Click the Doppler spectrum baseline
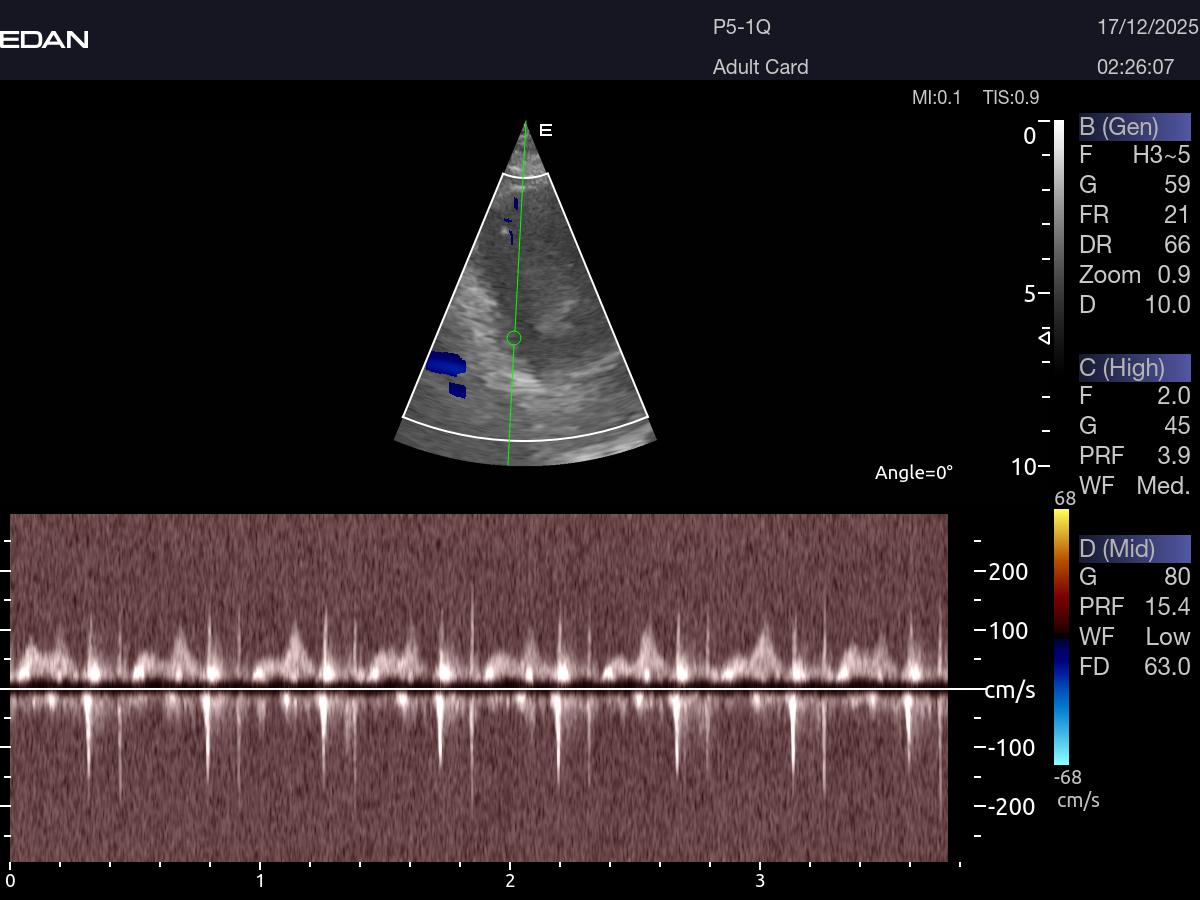Image resolution: width=1200 pixels, height=900 pixels. click(x=480, y=689)
